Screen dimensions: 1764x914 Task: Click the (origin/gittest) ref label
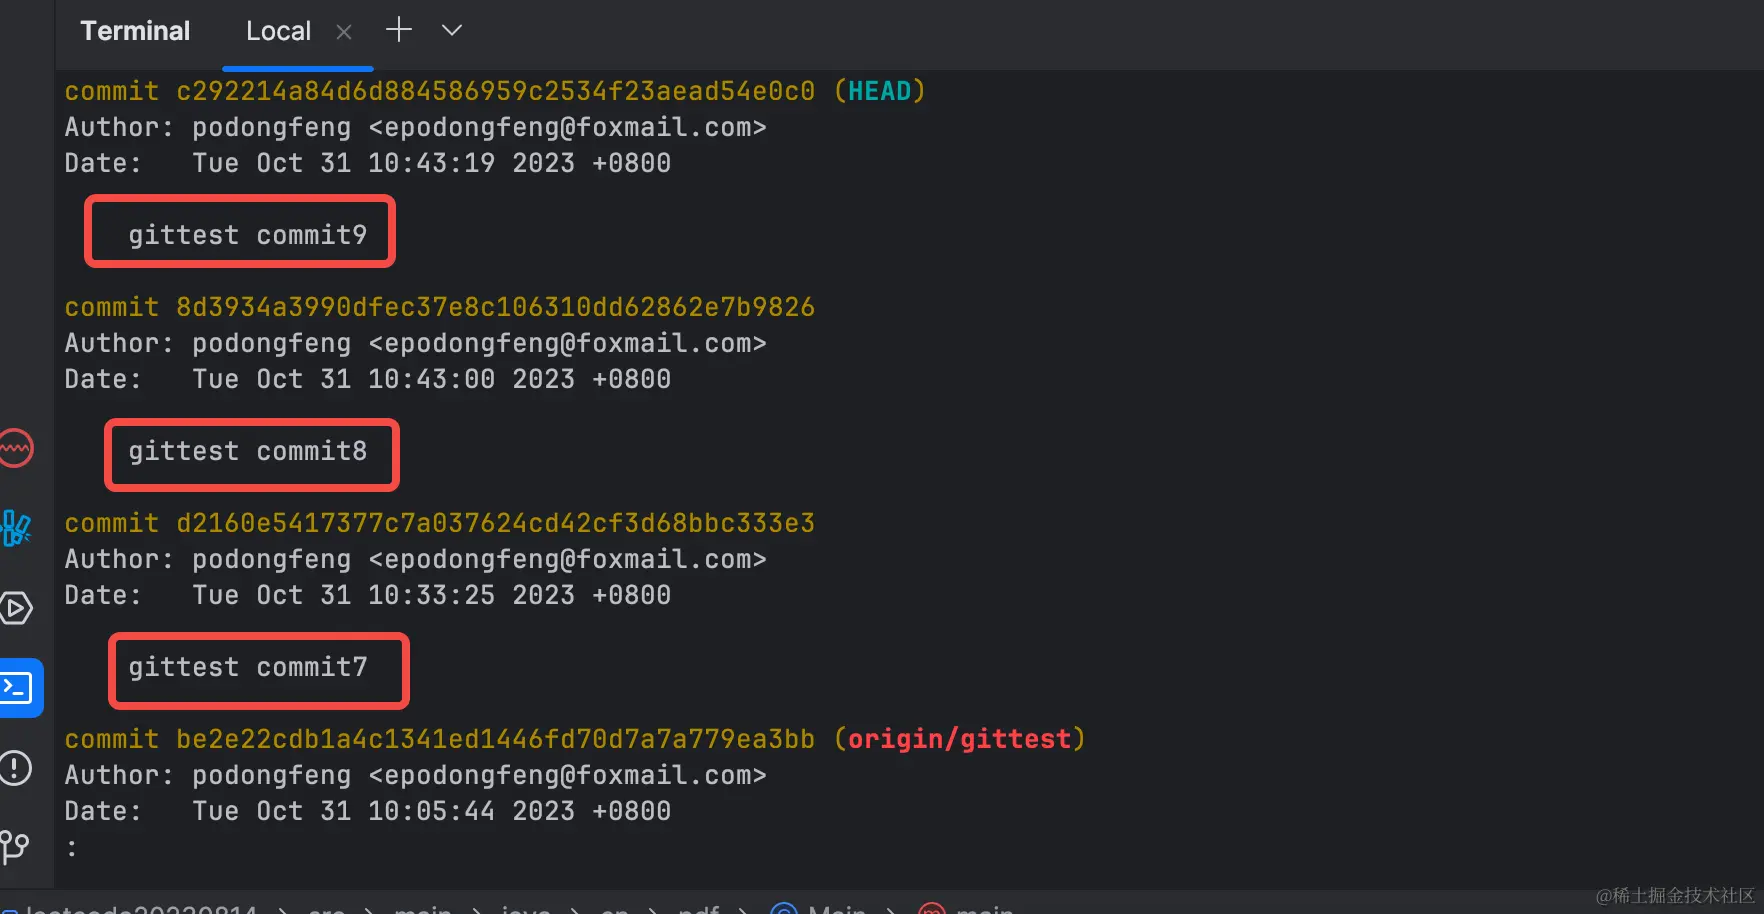click(x=959, y=739)
